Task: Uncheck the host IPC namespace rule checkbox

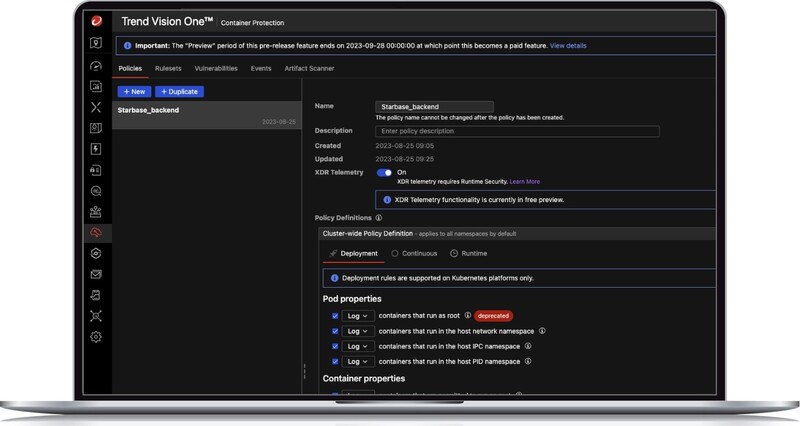Action: coord(335,346)
